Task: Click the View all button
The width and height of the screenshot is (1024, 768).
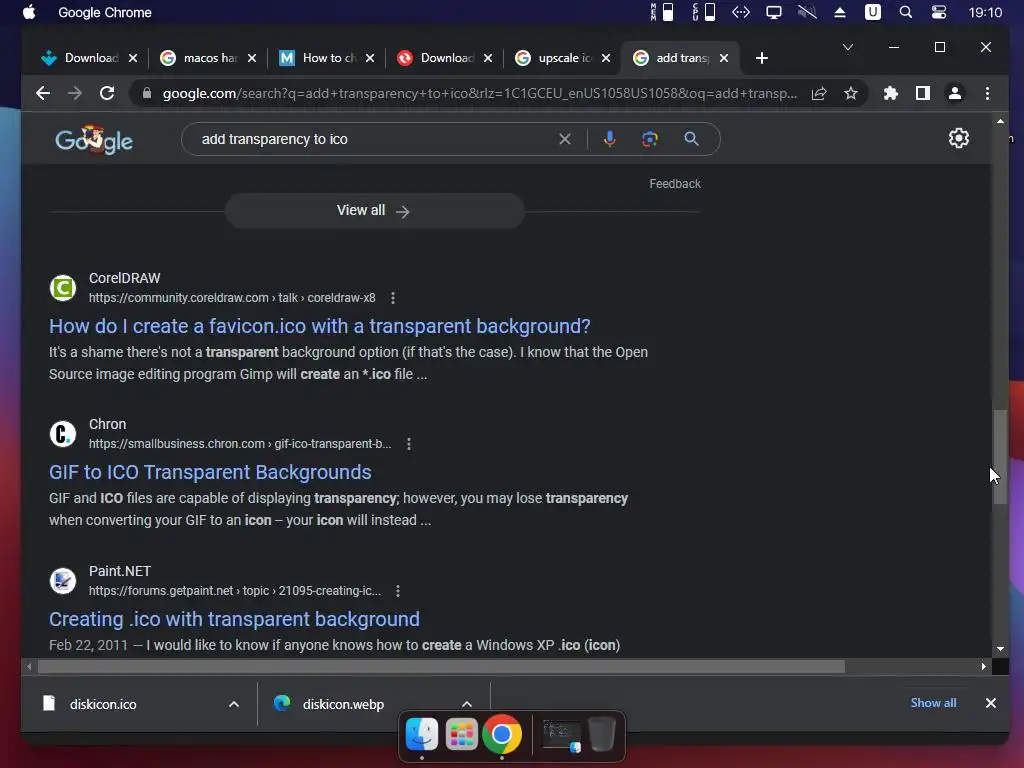Action: tap(374, 210)
